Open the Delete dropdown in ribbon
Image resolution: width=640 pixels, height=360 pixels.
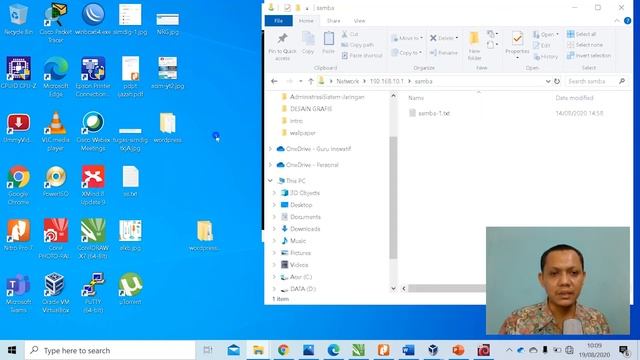444,38
